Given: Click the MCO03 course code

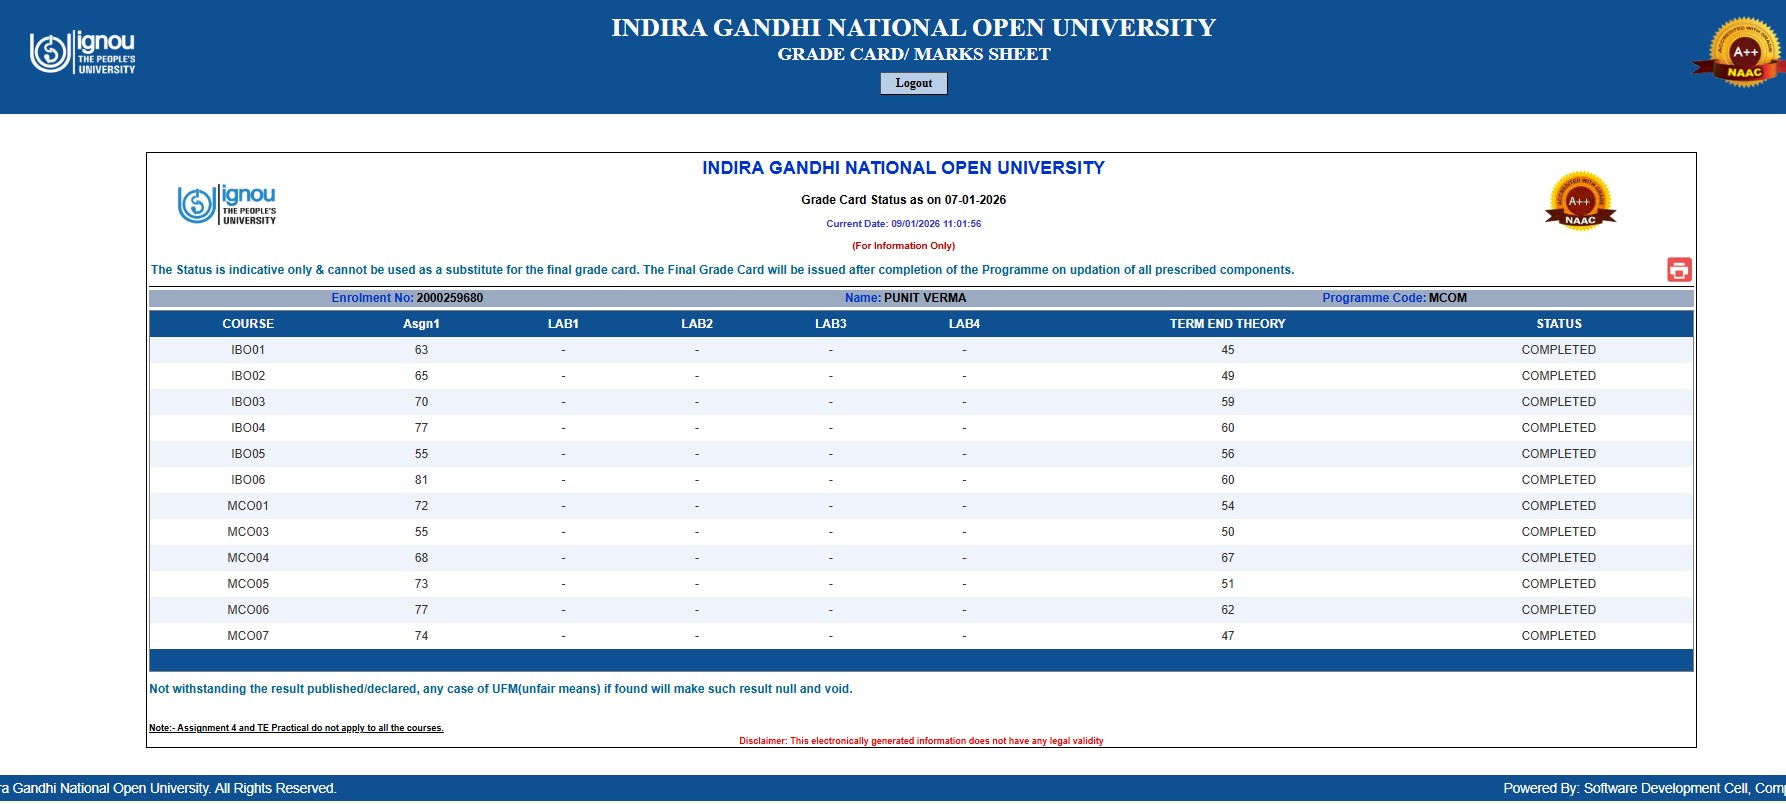Looking at the screenshot, I should pyautogui.click(x=248, y=532).
